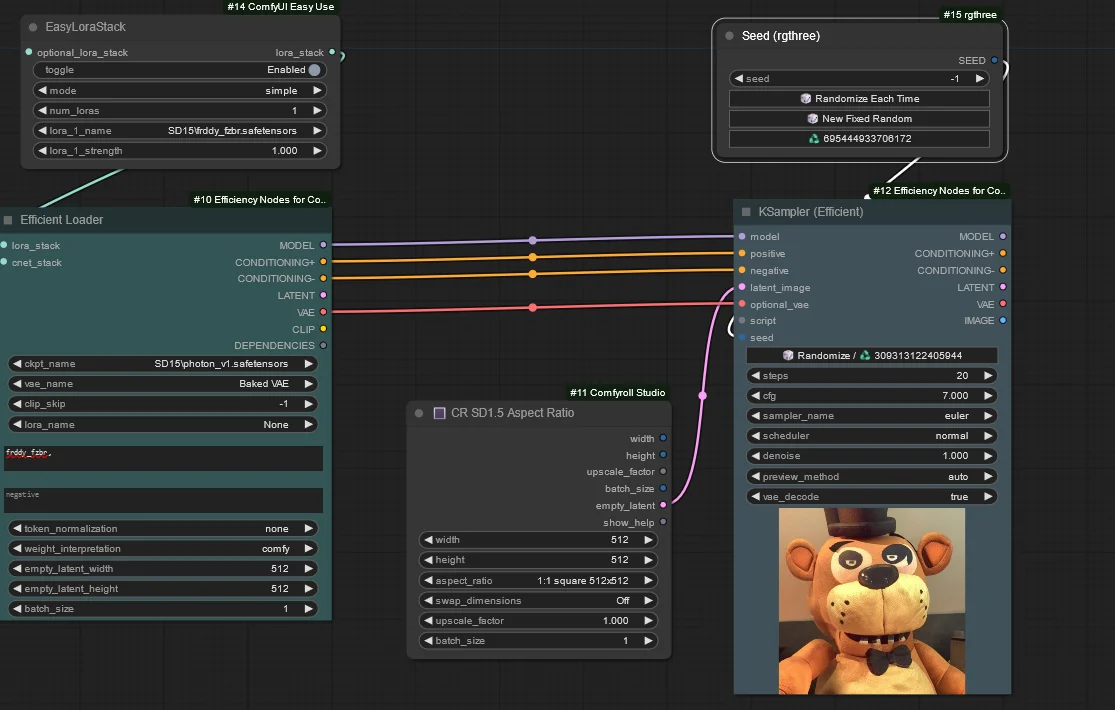1115x710 pixels.
Task: Toggle vae_decode true setting
Action: tap(872, 497)
